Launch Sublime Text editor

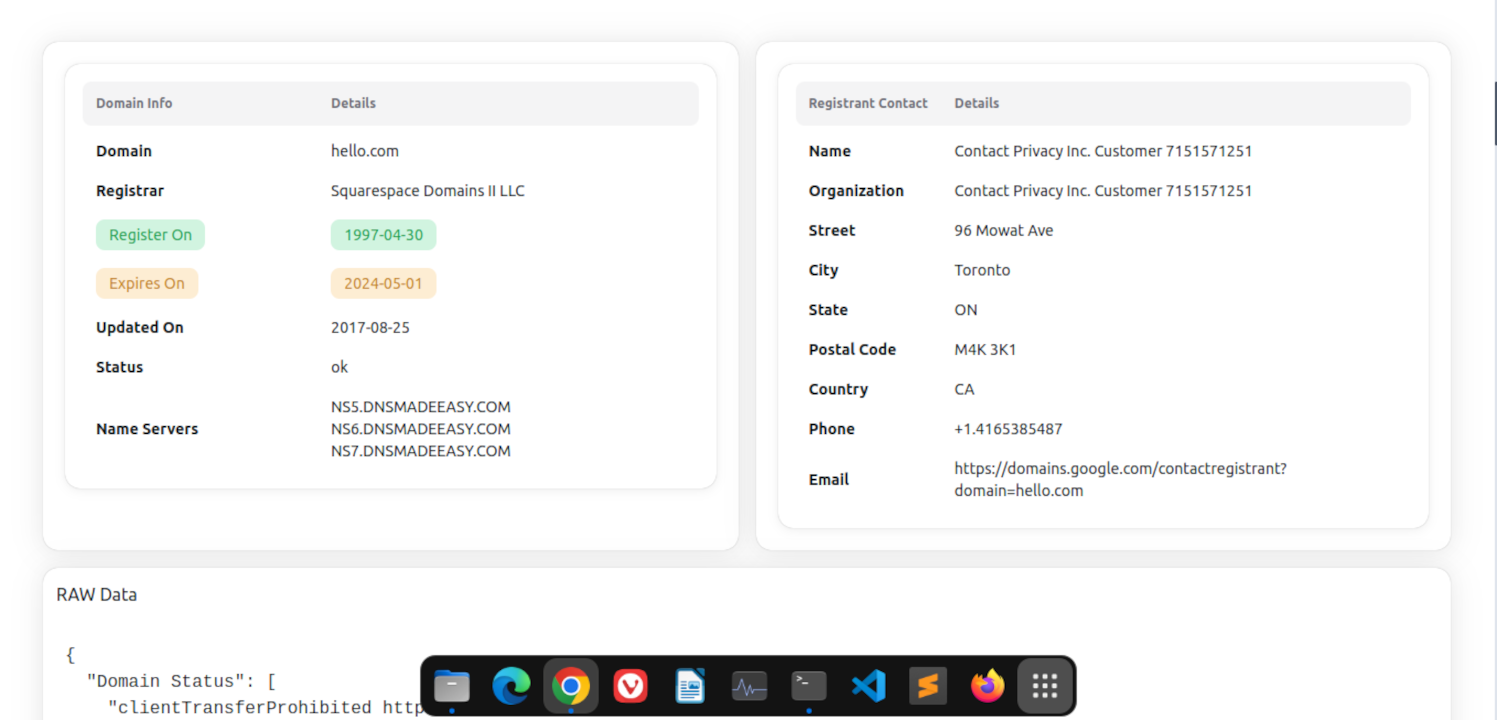click(x=927, y=686)
